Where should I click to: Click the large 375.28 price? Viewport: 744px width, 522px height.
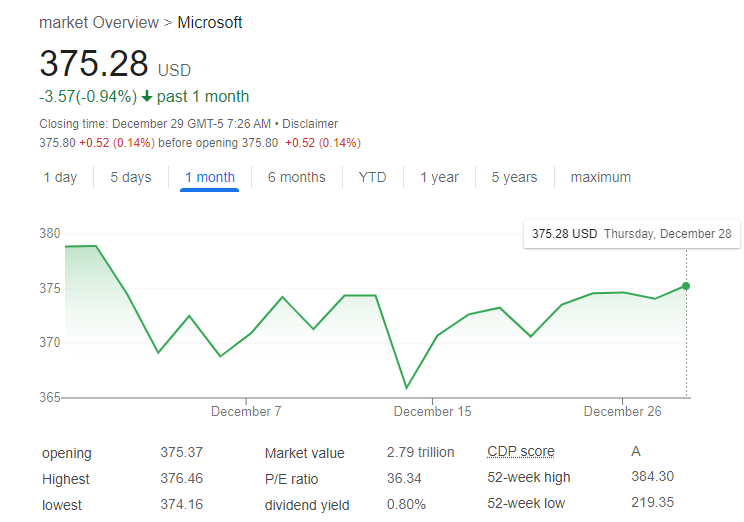coord(94,64)
